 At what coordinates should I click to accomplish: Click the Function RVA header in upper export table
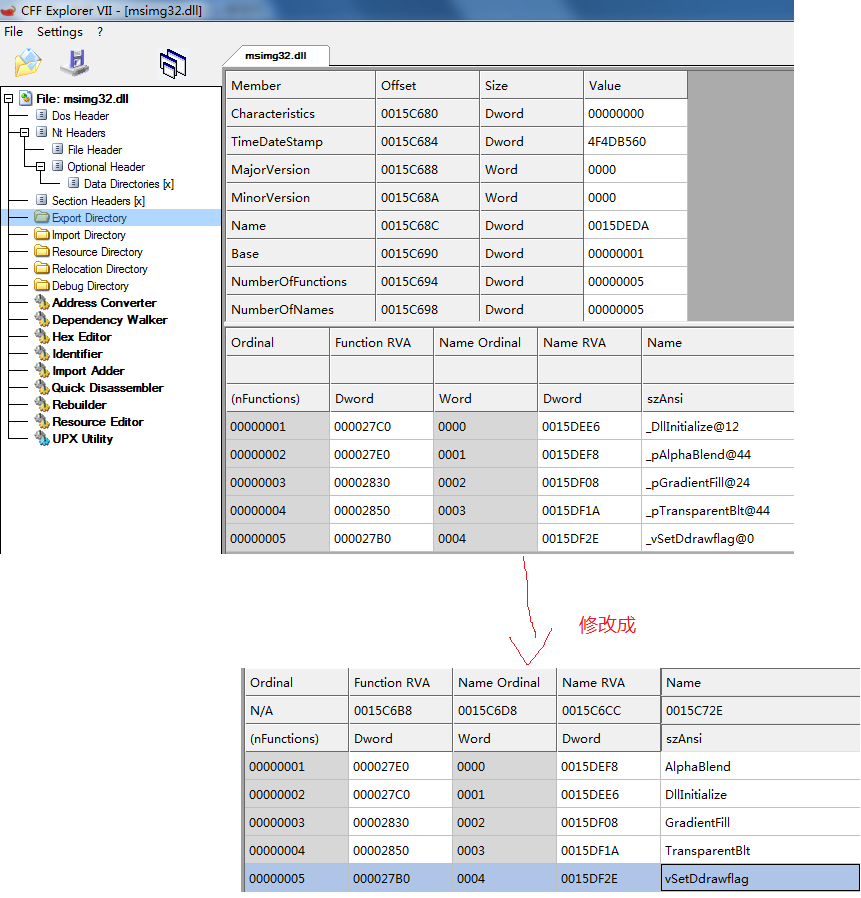382,342
